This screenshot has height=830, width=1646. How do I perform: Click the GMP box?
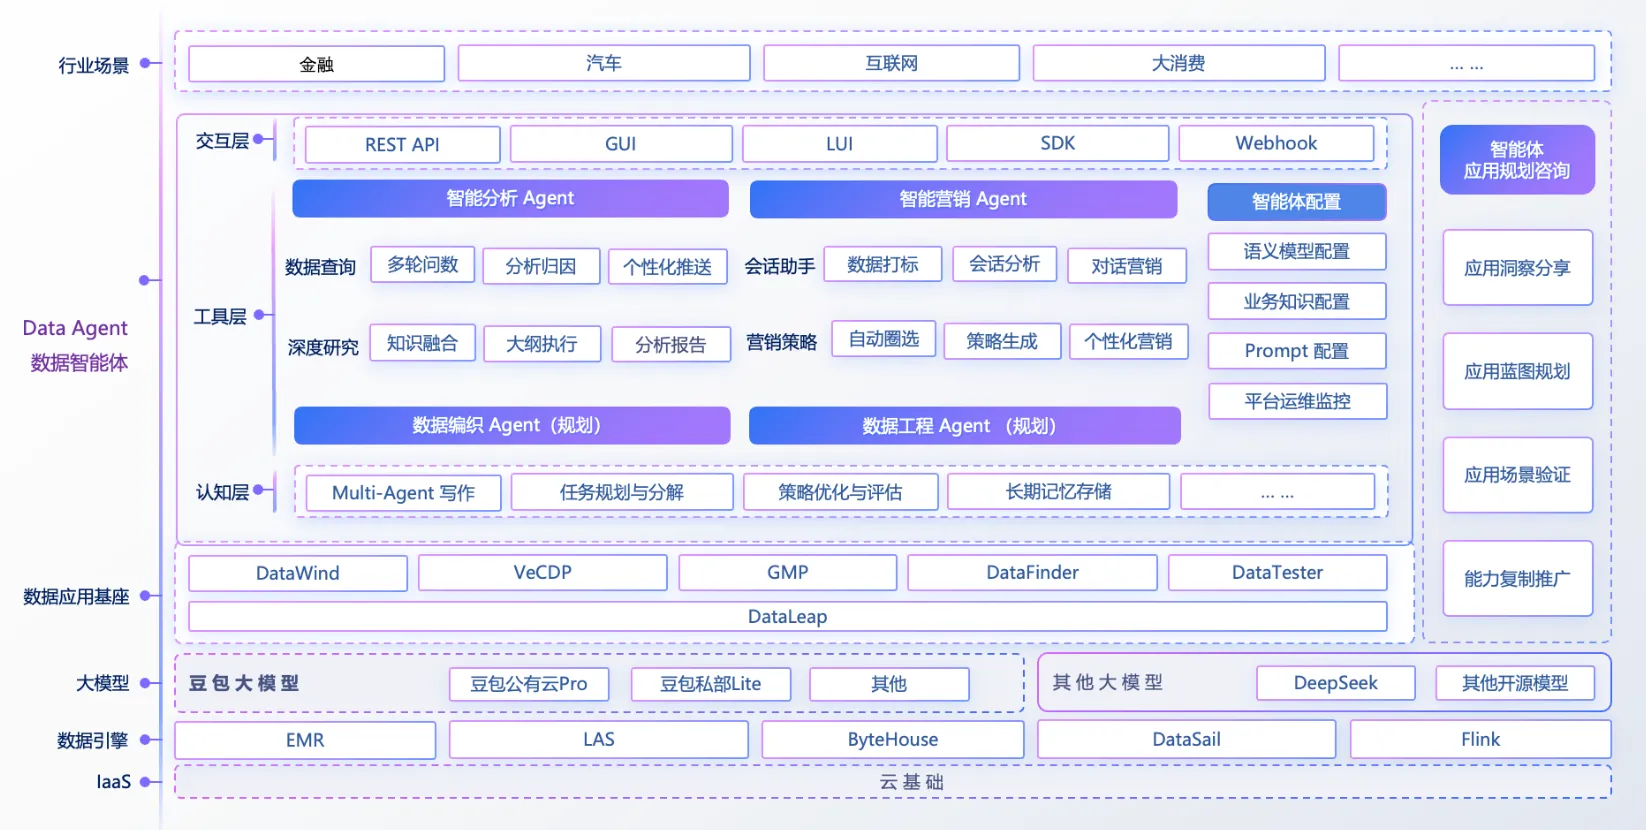click(788, 572)
